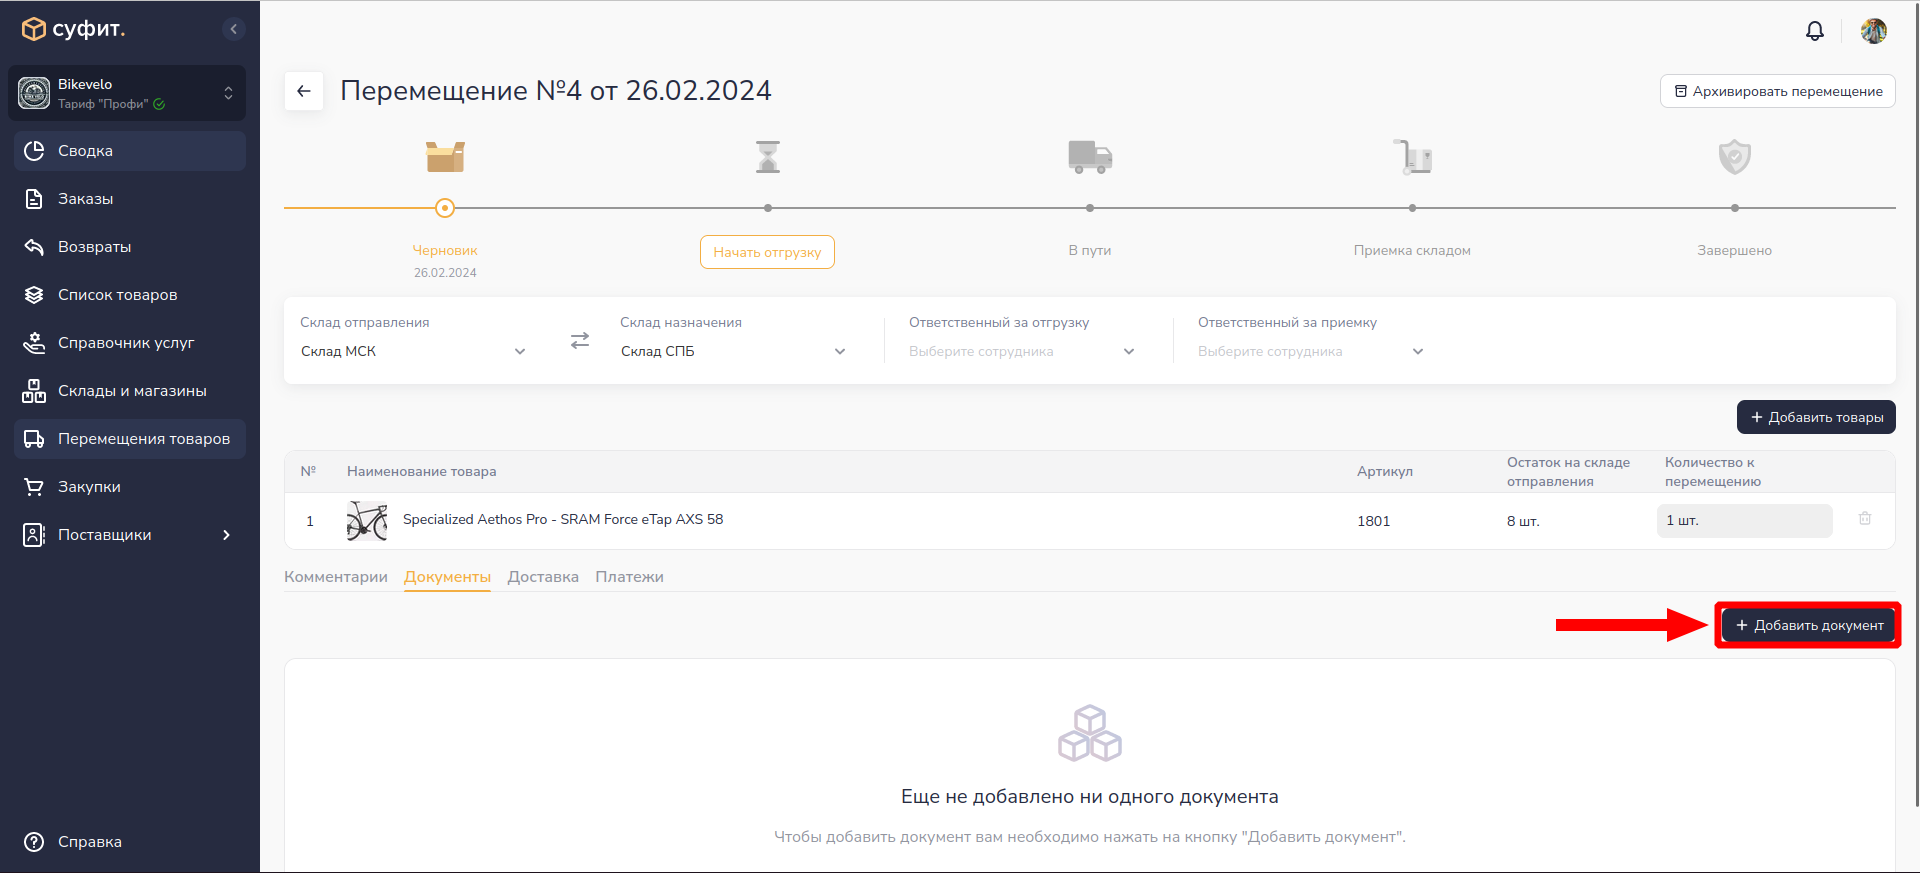Viewport: 1920px width, 873px height.
Task: Click the stock value 8 шт.
Action: [1523, 521]
